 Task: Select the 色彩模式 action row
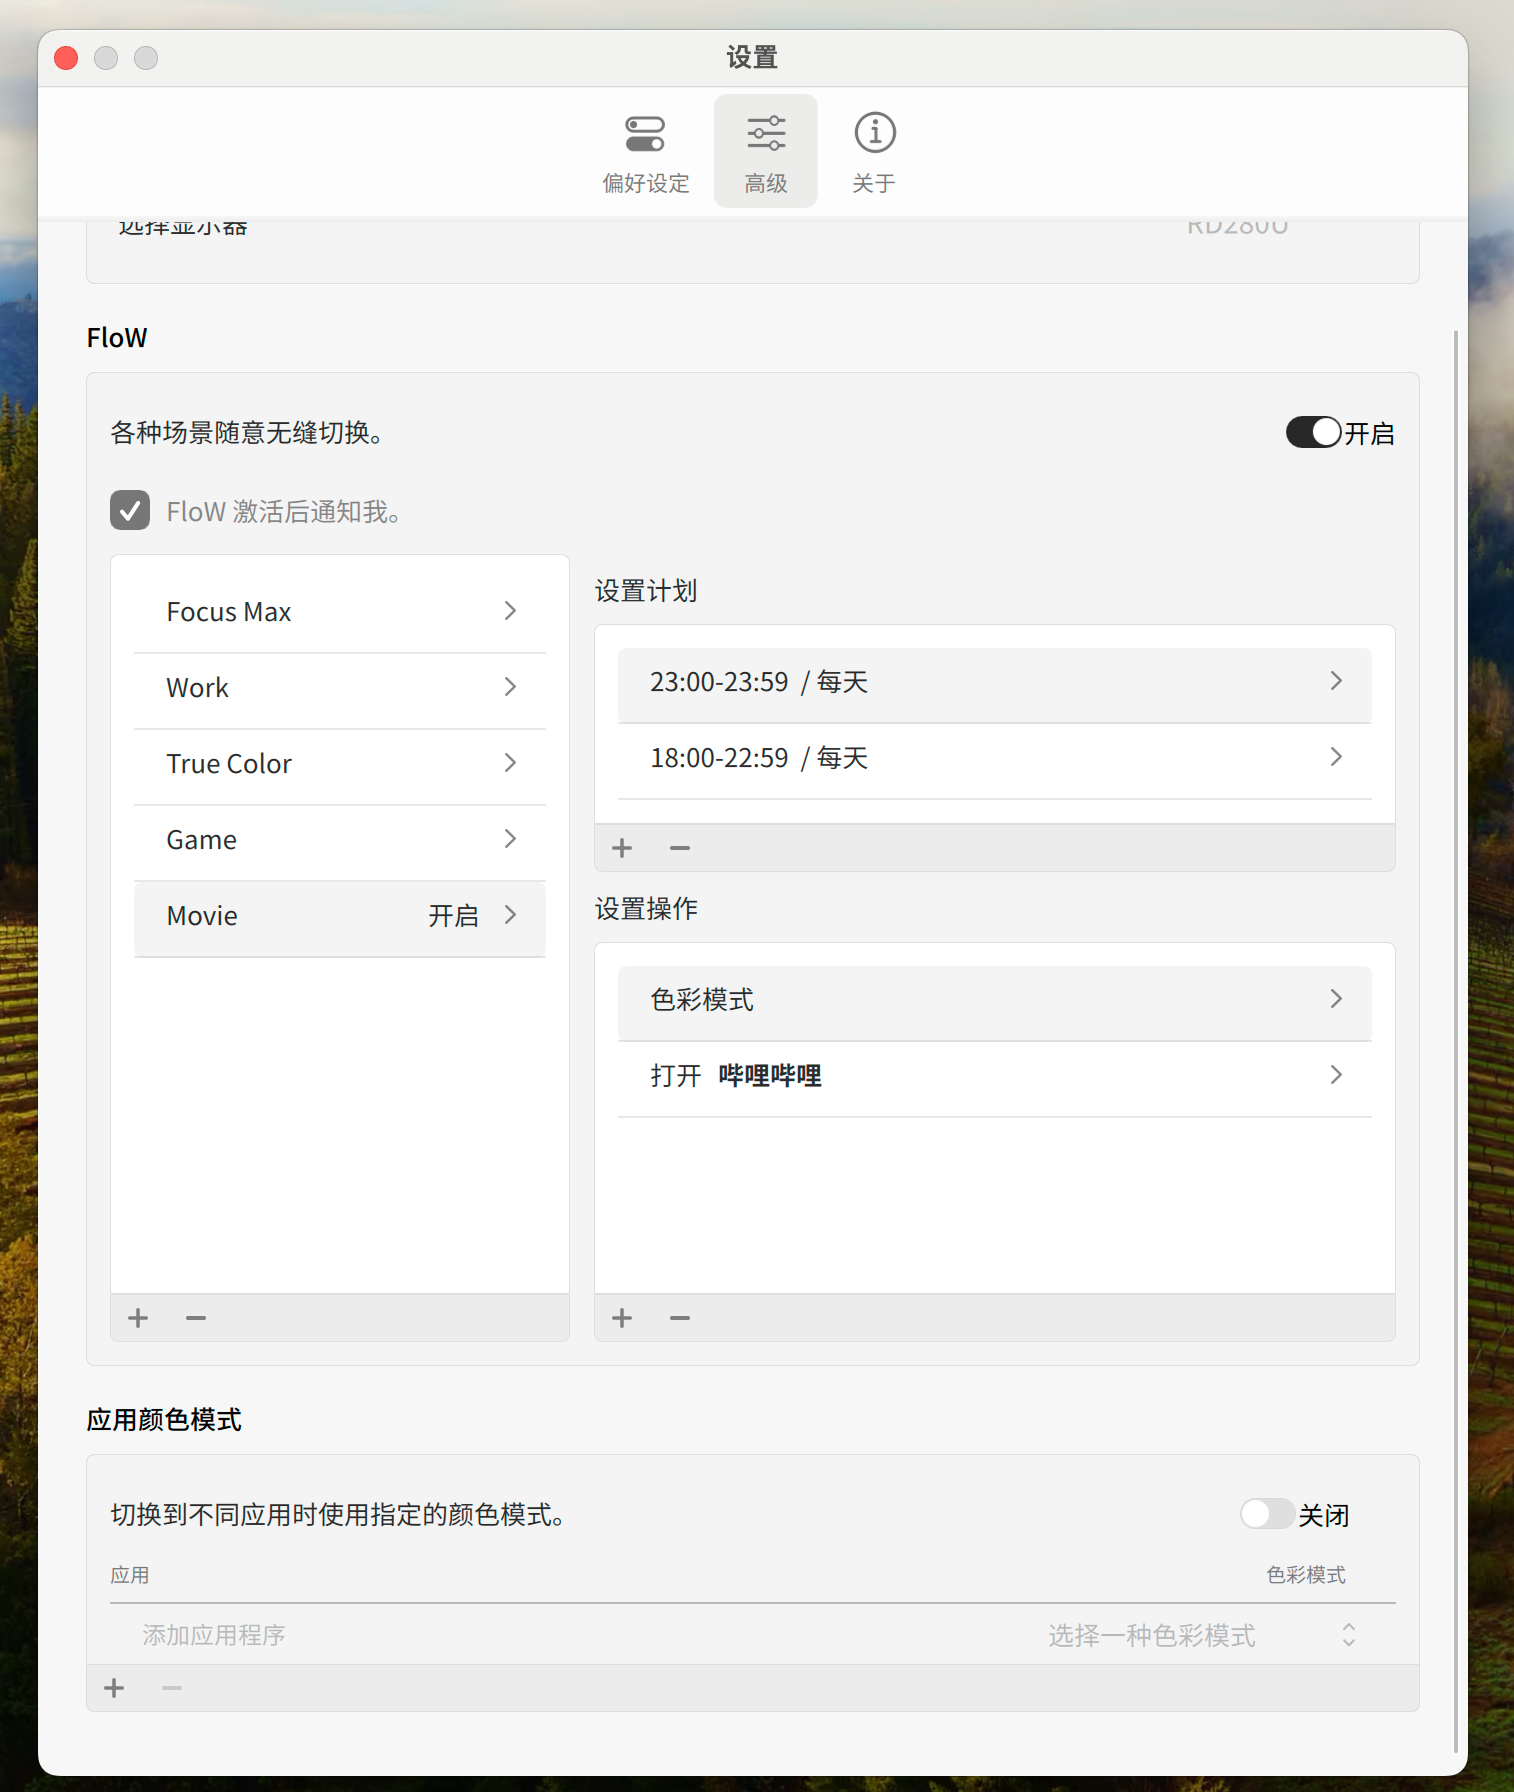pos(994,1002)
